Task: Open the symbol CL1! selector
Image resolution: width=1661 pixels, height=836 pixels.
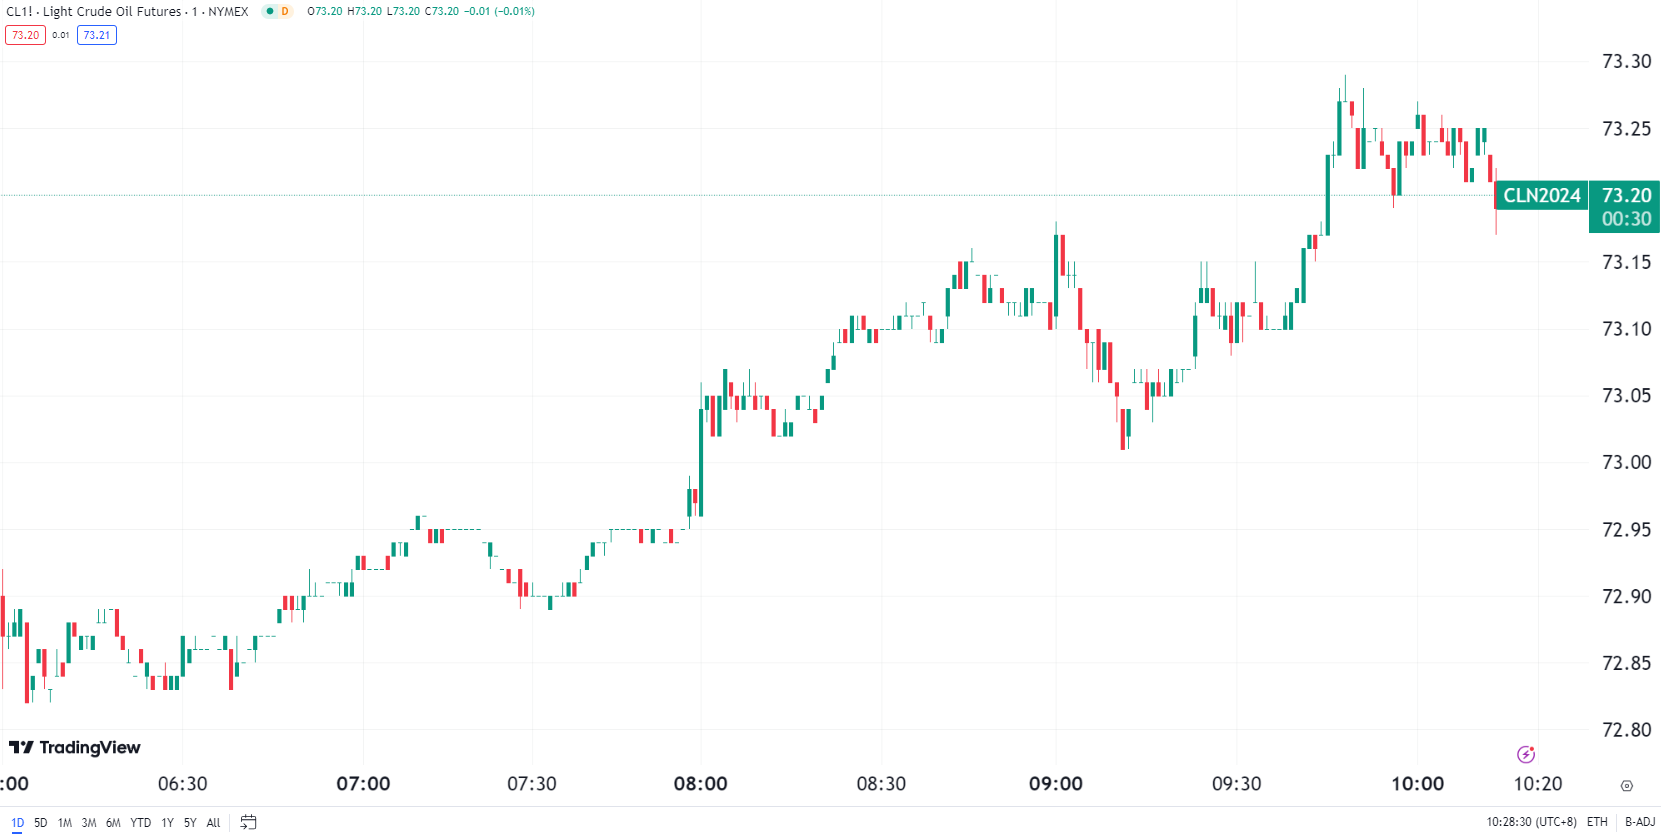Action: click(18, 11)
